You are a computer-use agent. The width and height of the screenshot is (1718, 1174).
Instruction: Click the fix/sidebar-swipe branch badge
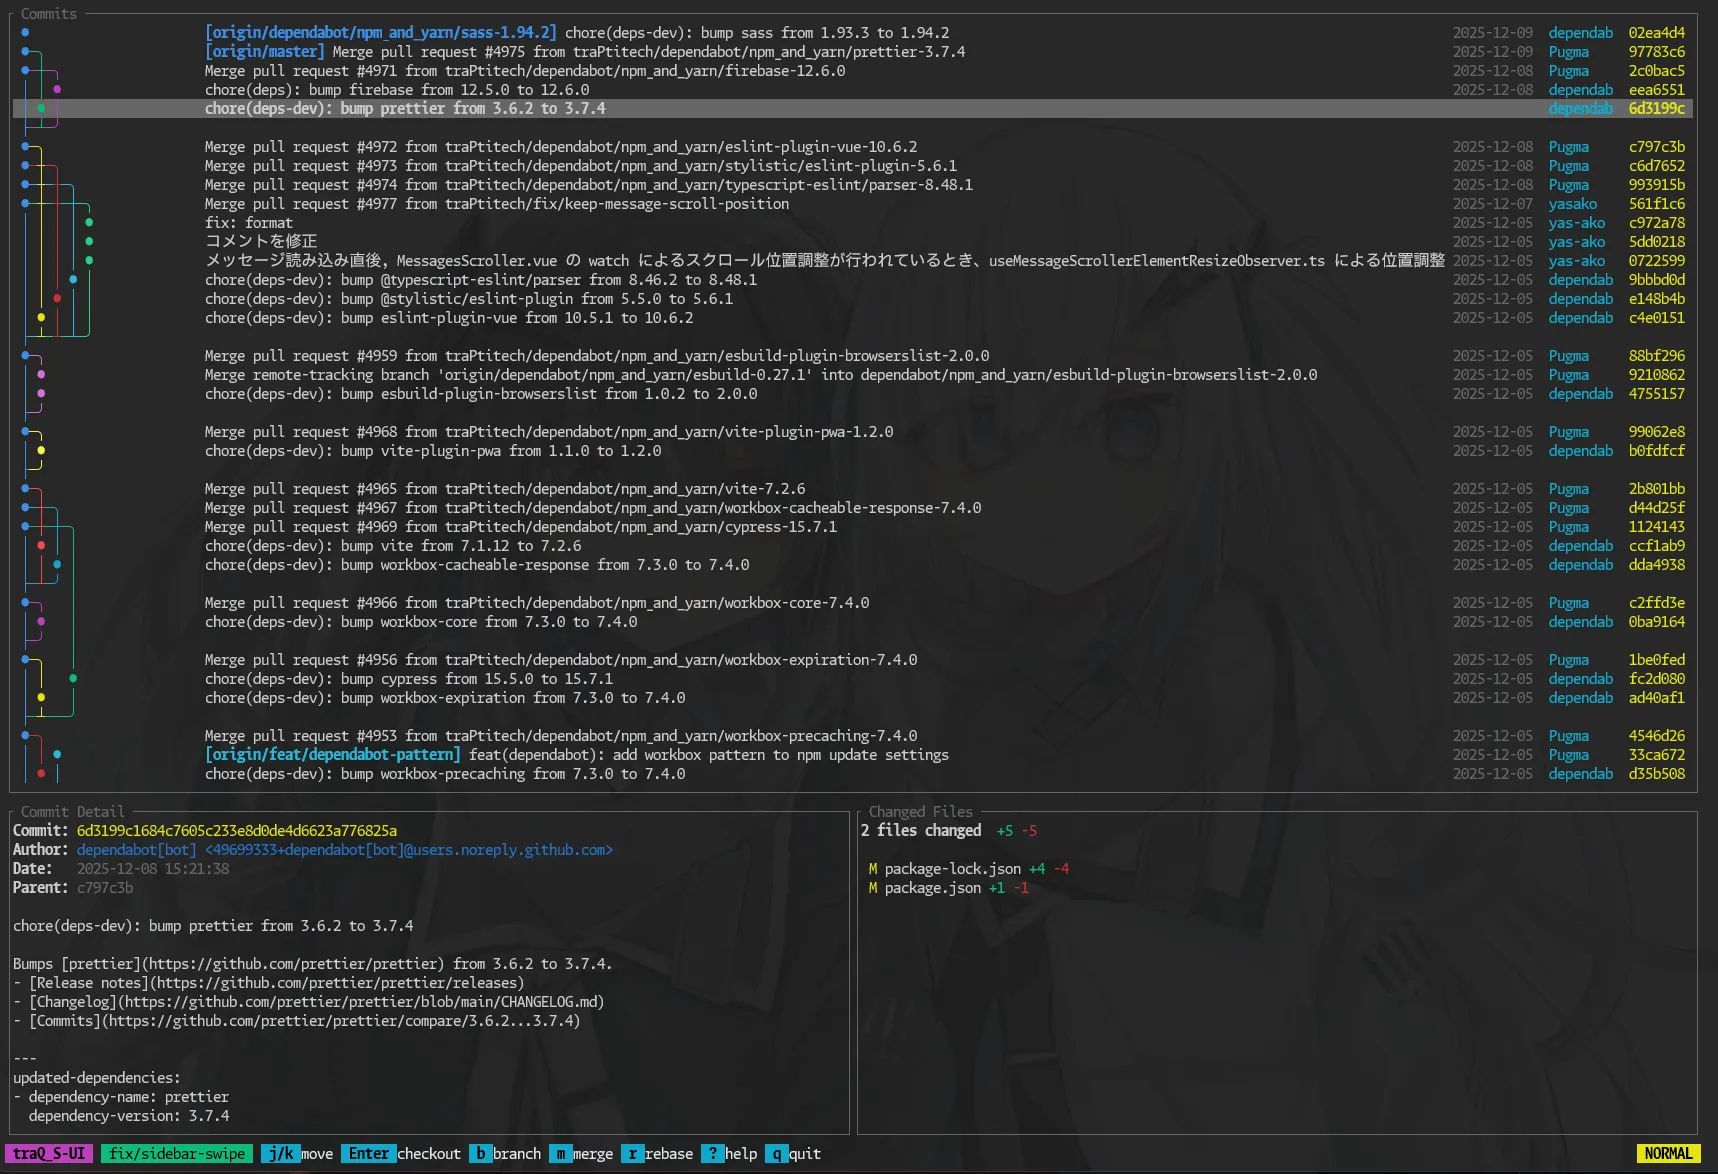[x=176, y=1153]
